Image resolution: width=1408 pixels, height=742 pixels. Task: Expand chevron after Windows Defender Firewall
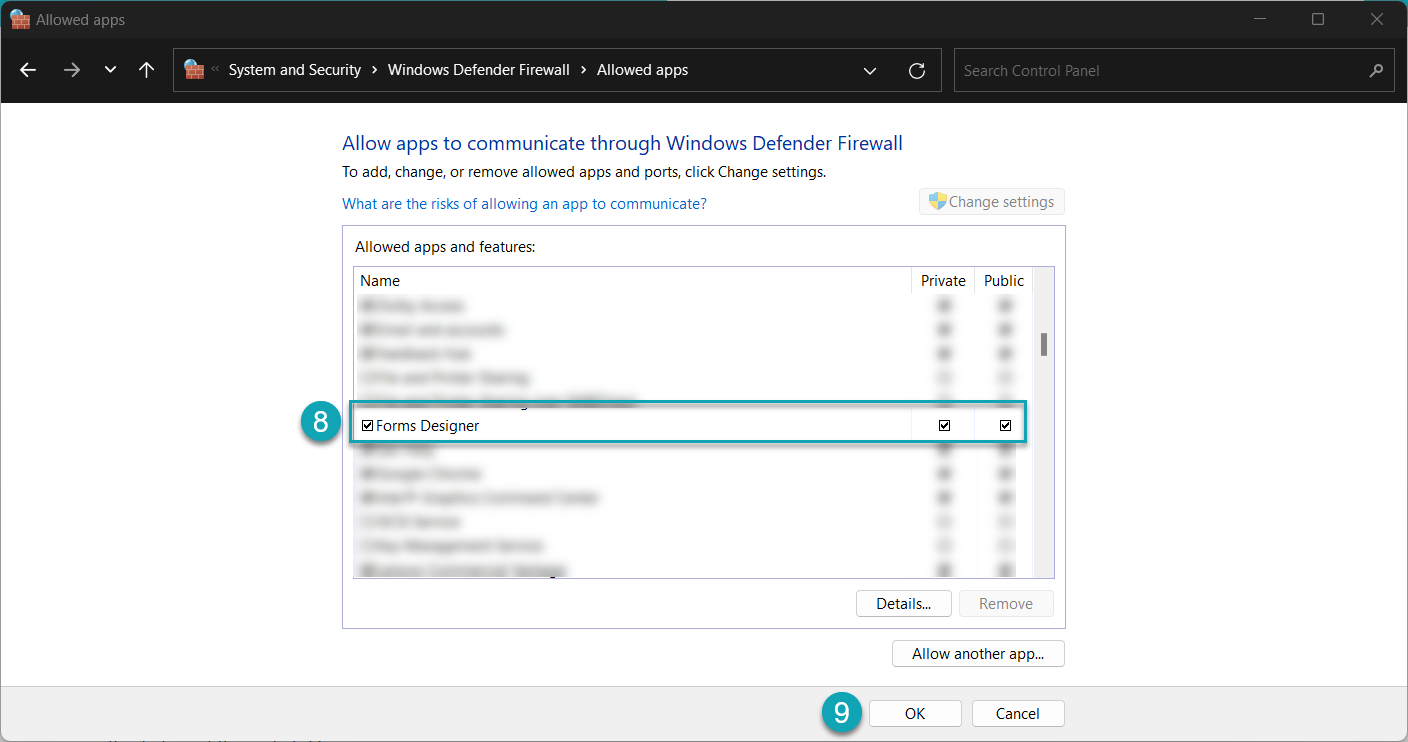click(x=583, y=70)
